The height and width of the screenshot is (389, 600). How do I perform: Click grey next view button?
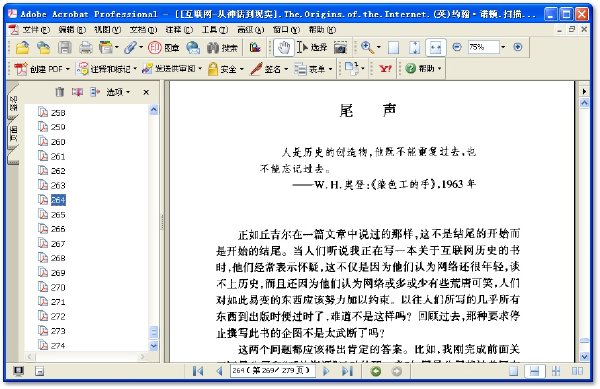(x=397, y=371)
